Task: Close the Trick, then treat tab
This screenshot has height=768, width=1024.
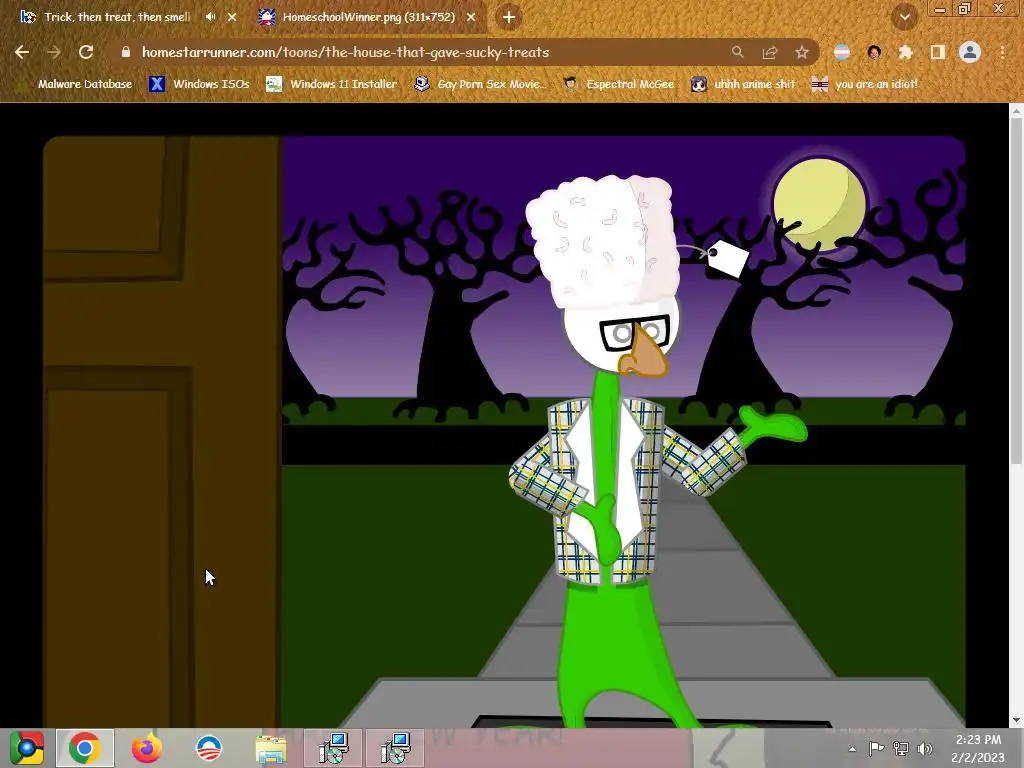Action: (232, 17)
